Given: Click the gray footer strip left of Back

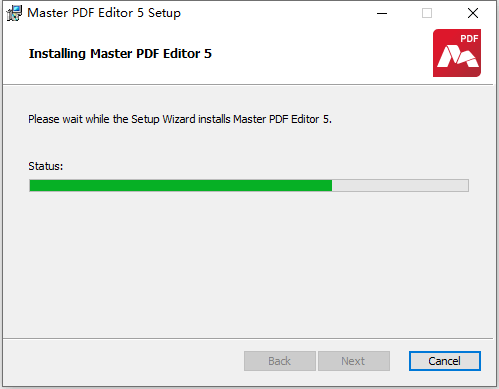Looking at the screenshot, I should click(x=123, y=362).
